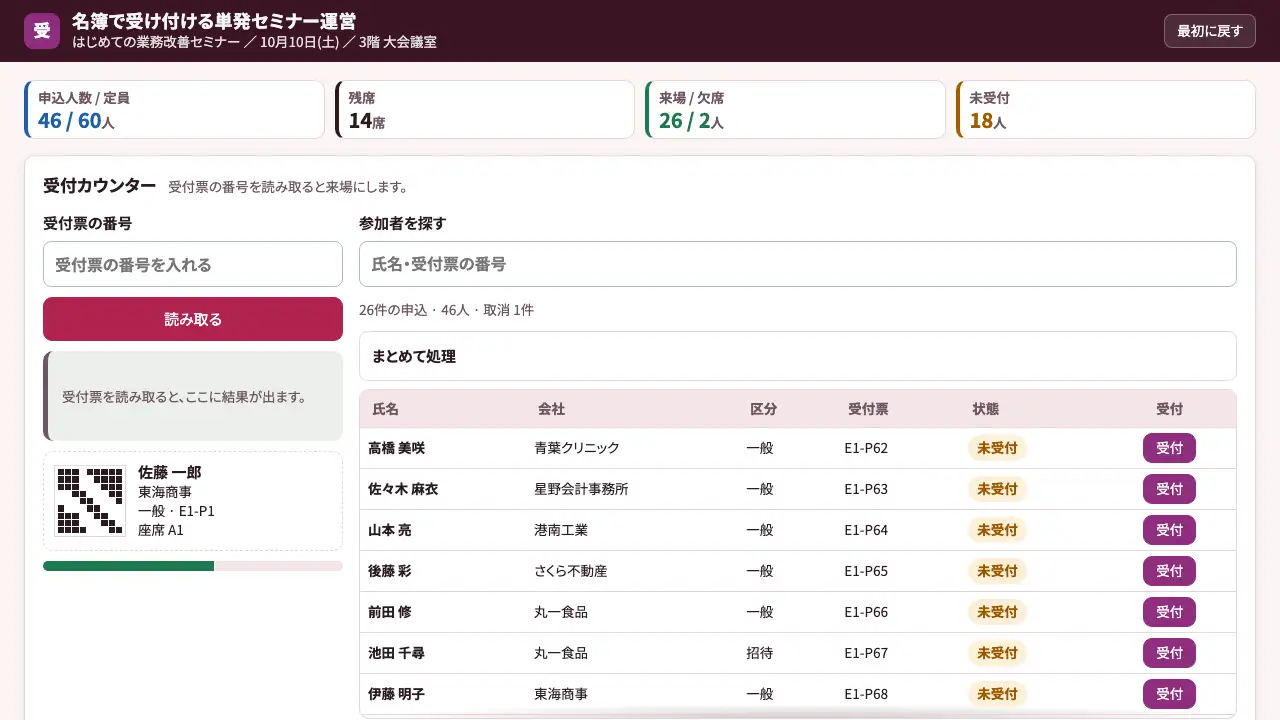Click the 状態 column header
The height and width of the screenshot is (720, 1280).
(x=985, y=409)
